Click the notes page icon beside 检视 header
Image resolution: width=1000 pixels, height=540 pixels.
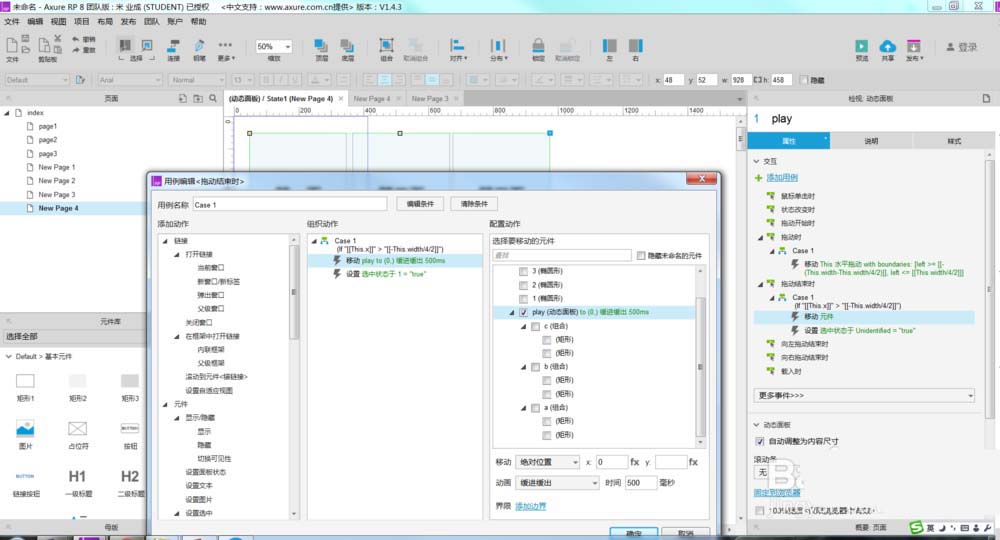coord(986,98)
